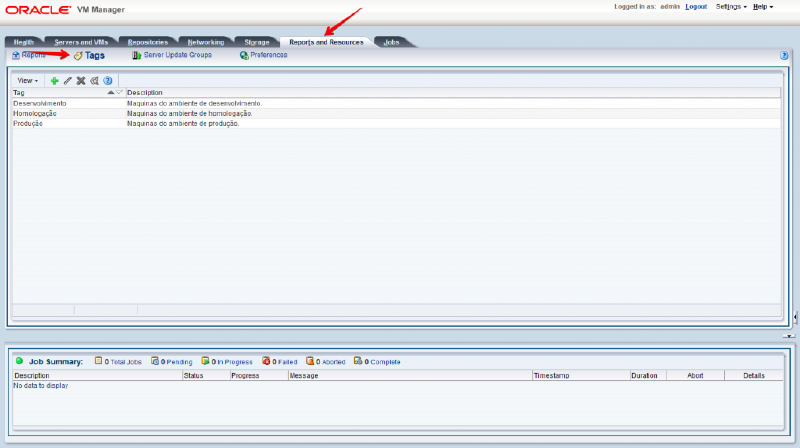
Task: Open the Help dropdown menu
Action: click(762, 7)
